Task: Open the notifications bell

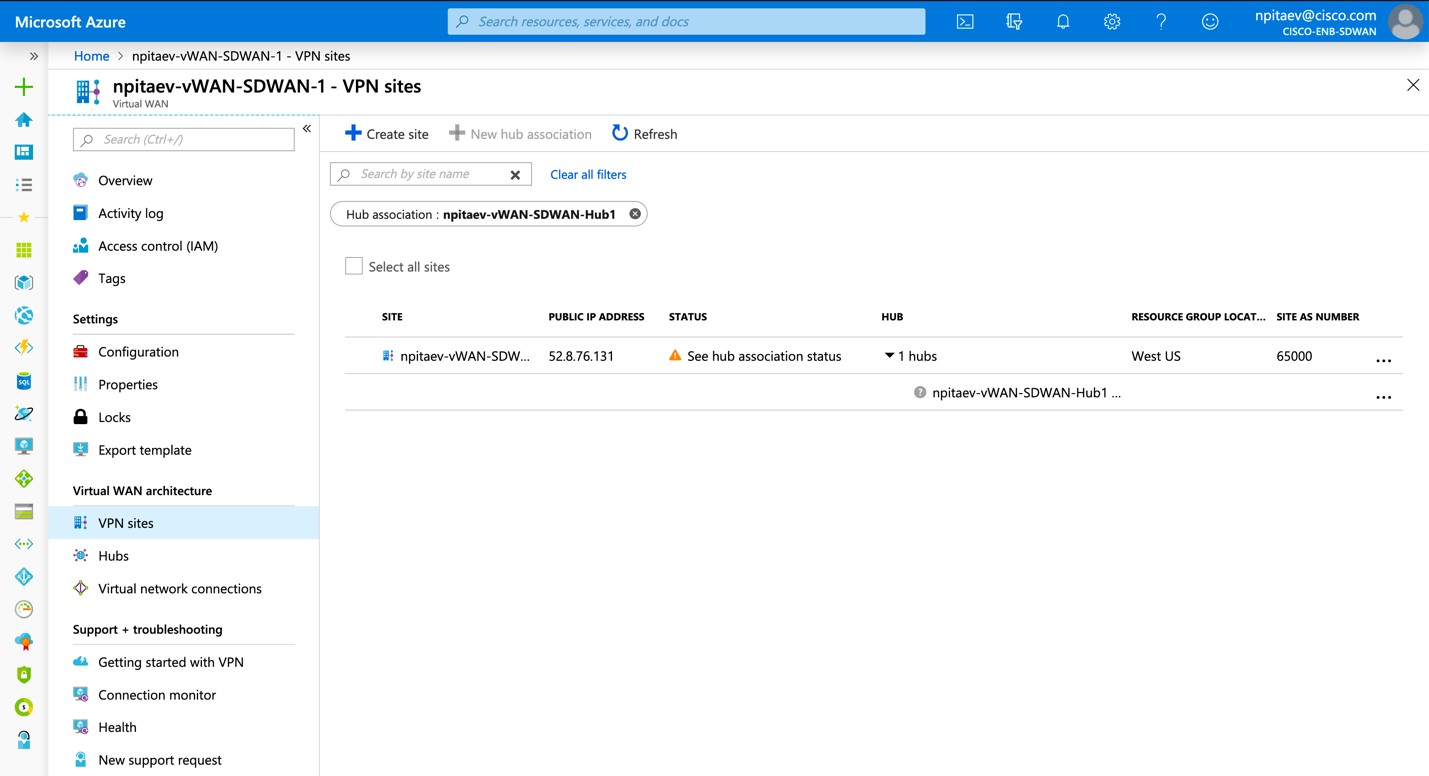Action: point(1063,21)
